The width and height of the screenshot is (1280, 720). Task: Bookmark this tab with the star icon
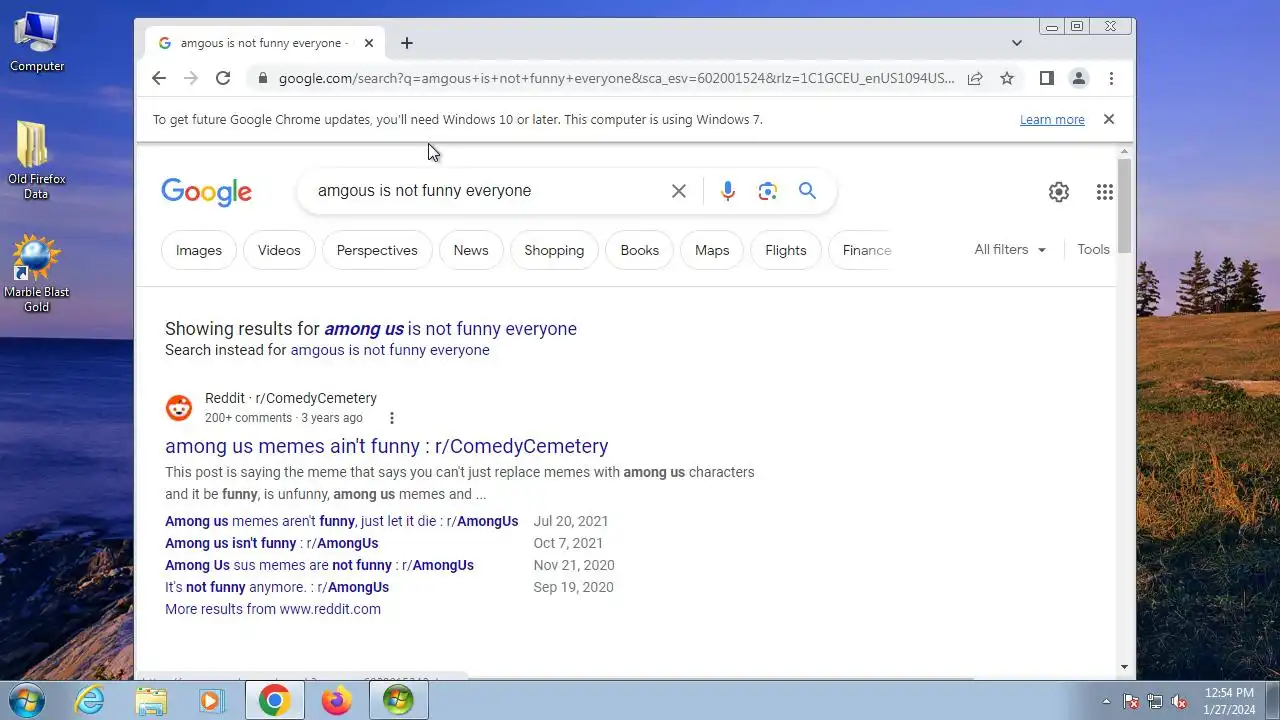pos(1007,78)
